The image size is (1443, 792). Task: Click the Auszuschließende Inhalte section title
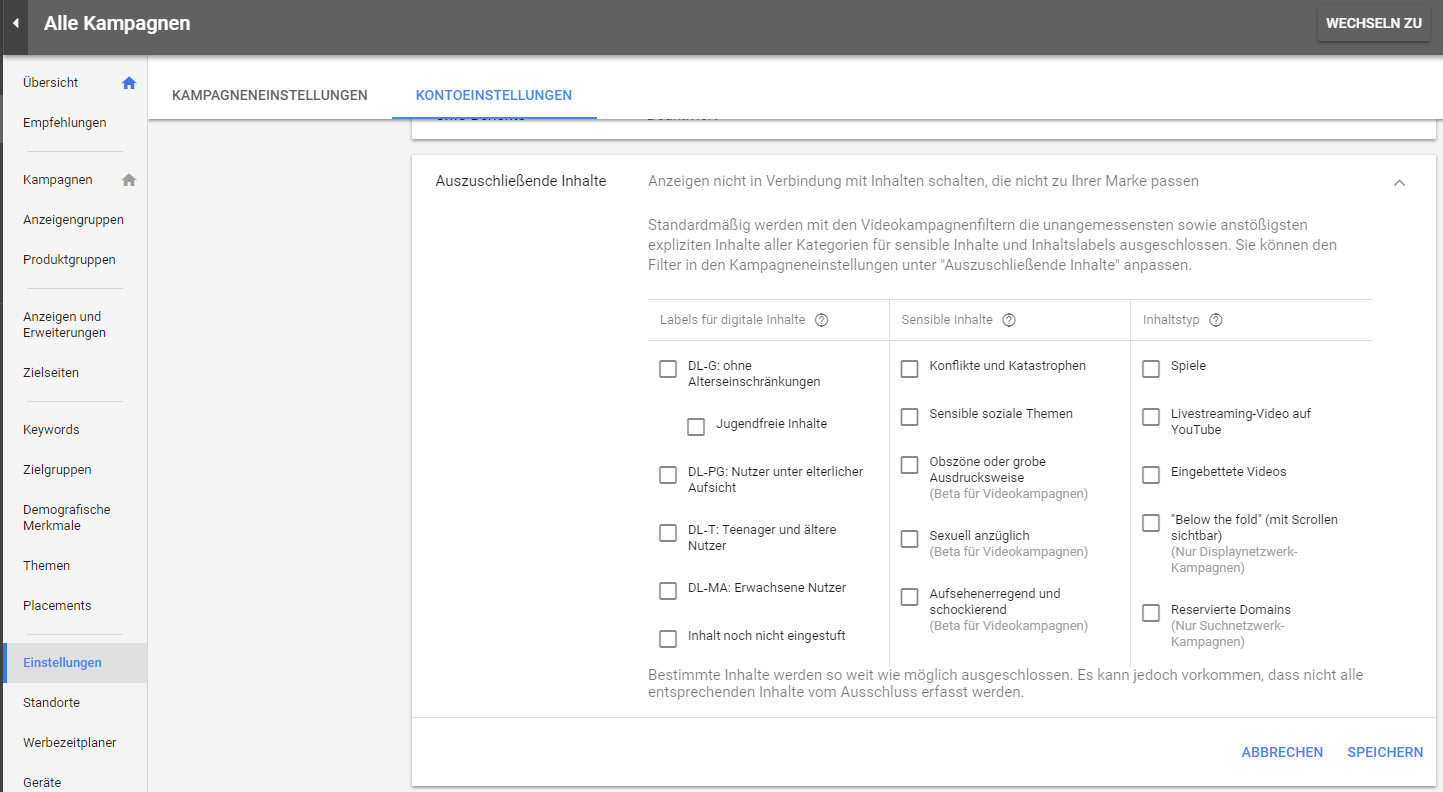click(521, 181)
